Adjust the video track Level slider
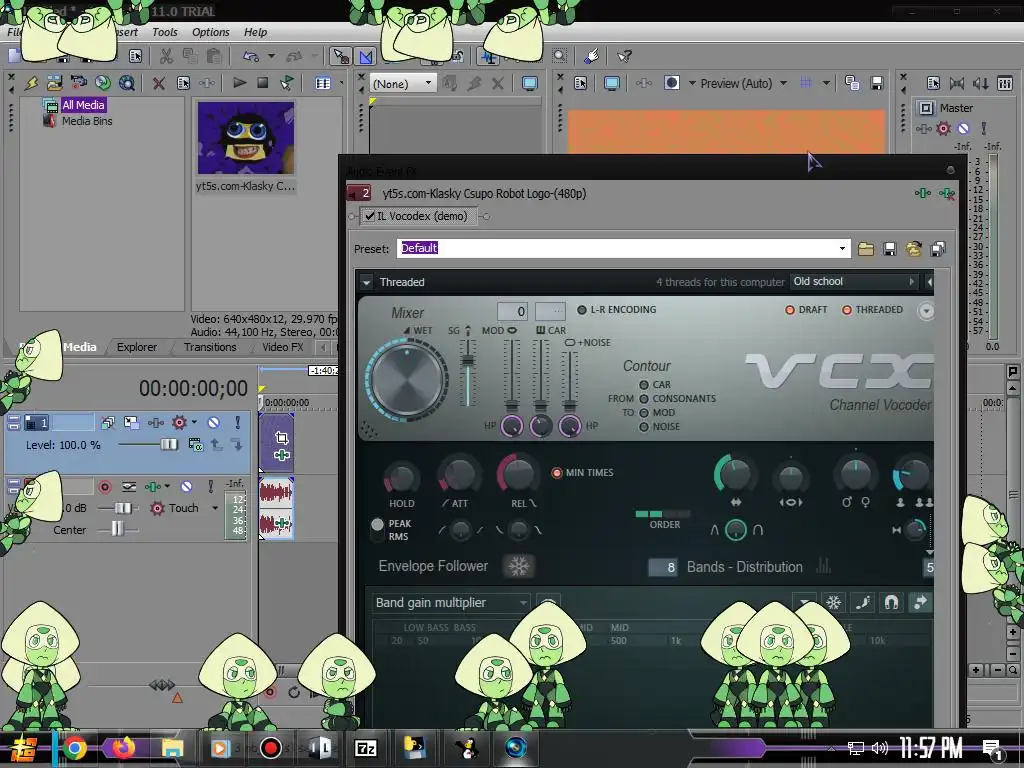Screen dimensions: 1024x768 pyautogui.click(x=168, y=445)
